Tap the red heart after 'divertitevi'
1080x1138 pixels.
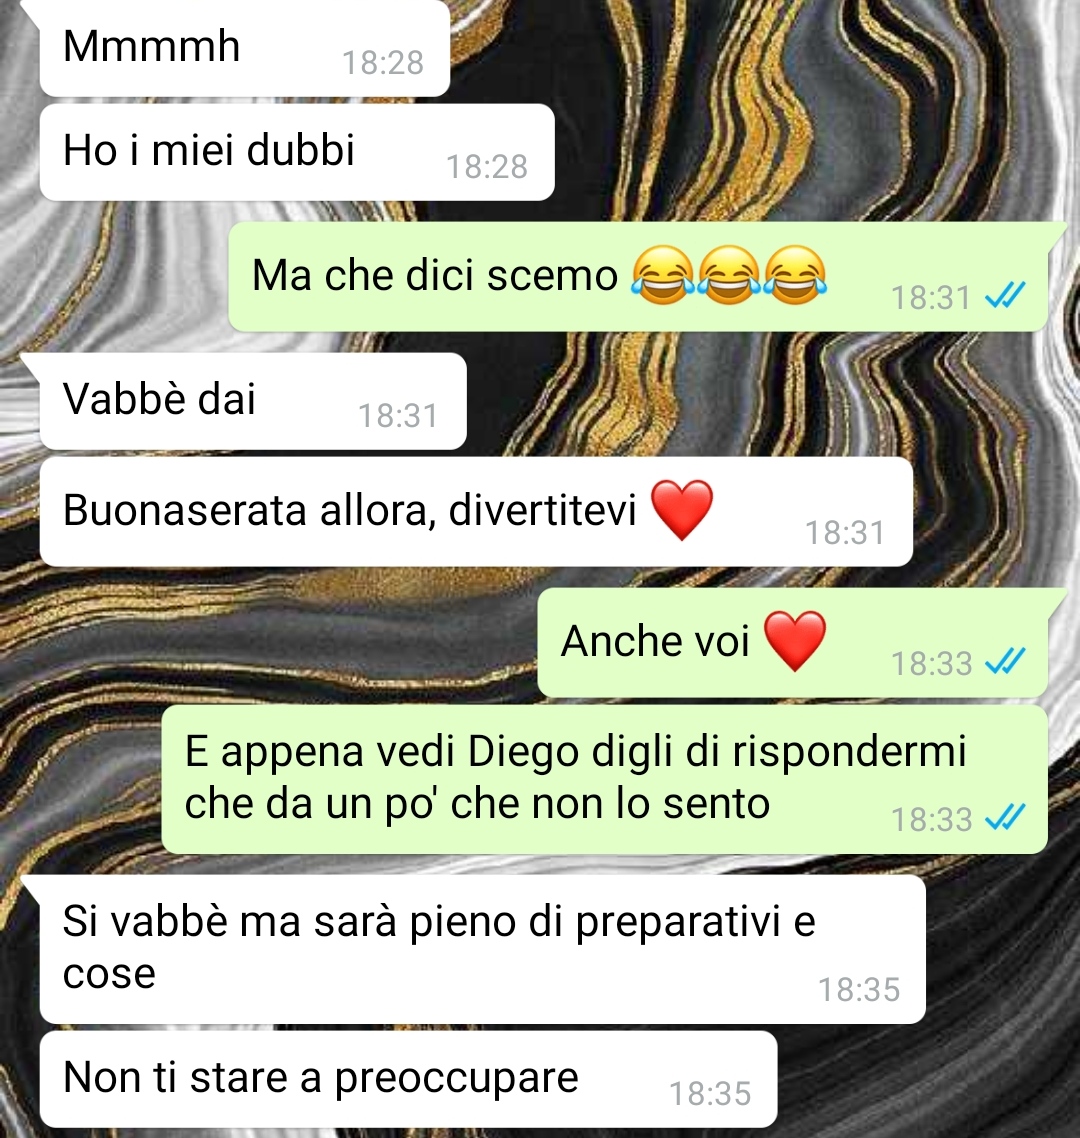(x=682, y=510)
